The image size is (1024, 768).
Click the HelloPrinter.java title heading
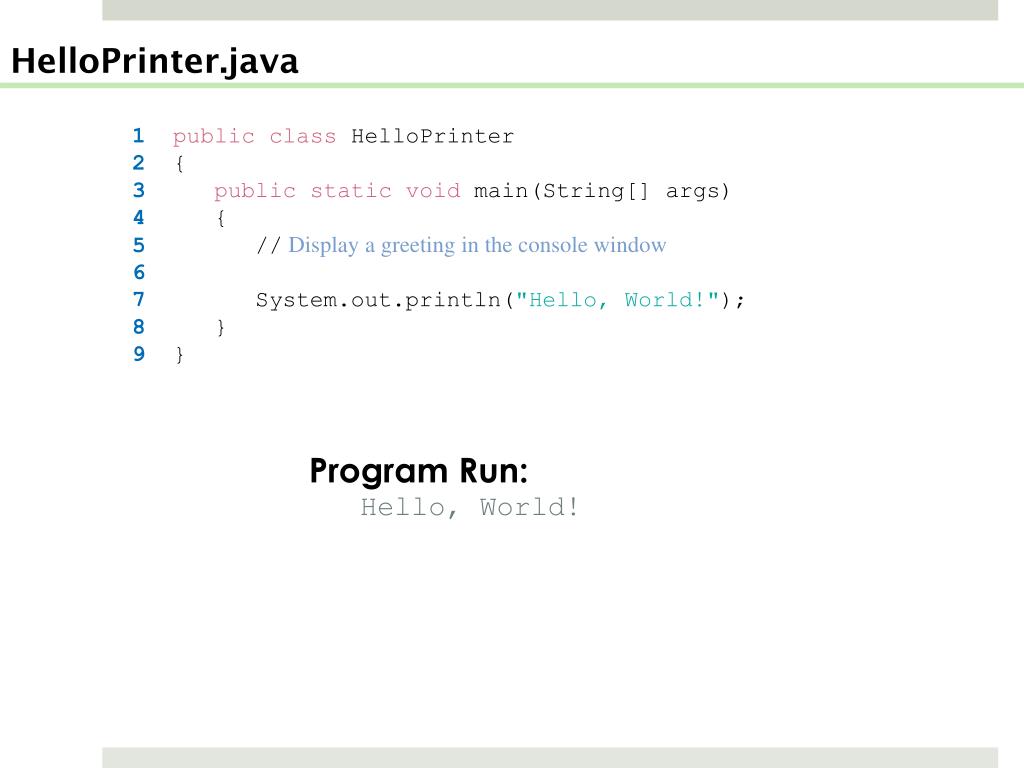tap(155, 62)
